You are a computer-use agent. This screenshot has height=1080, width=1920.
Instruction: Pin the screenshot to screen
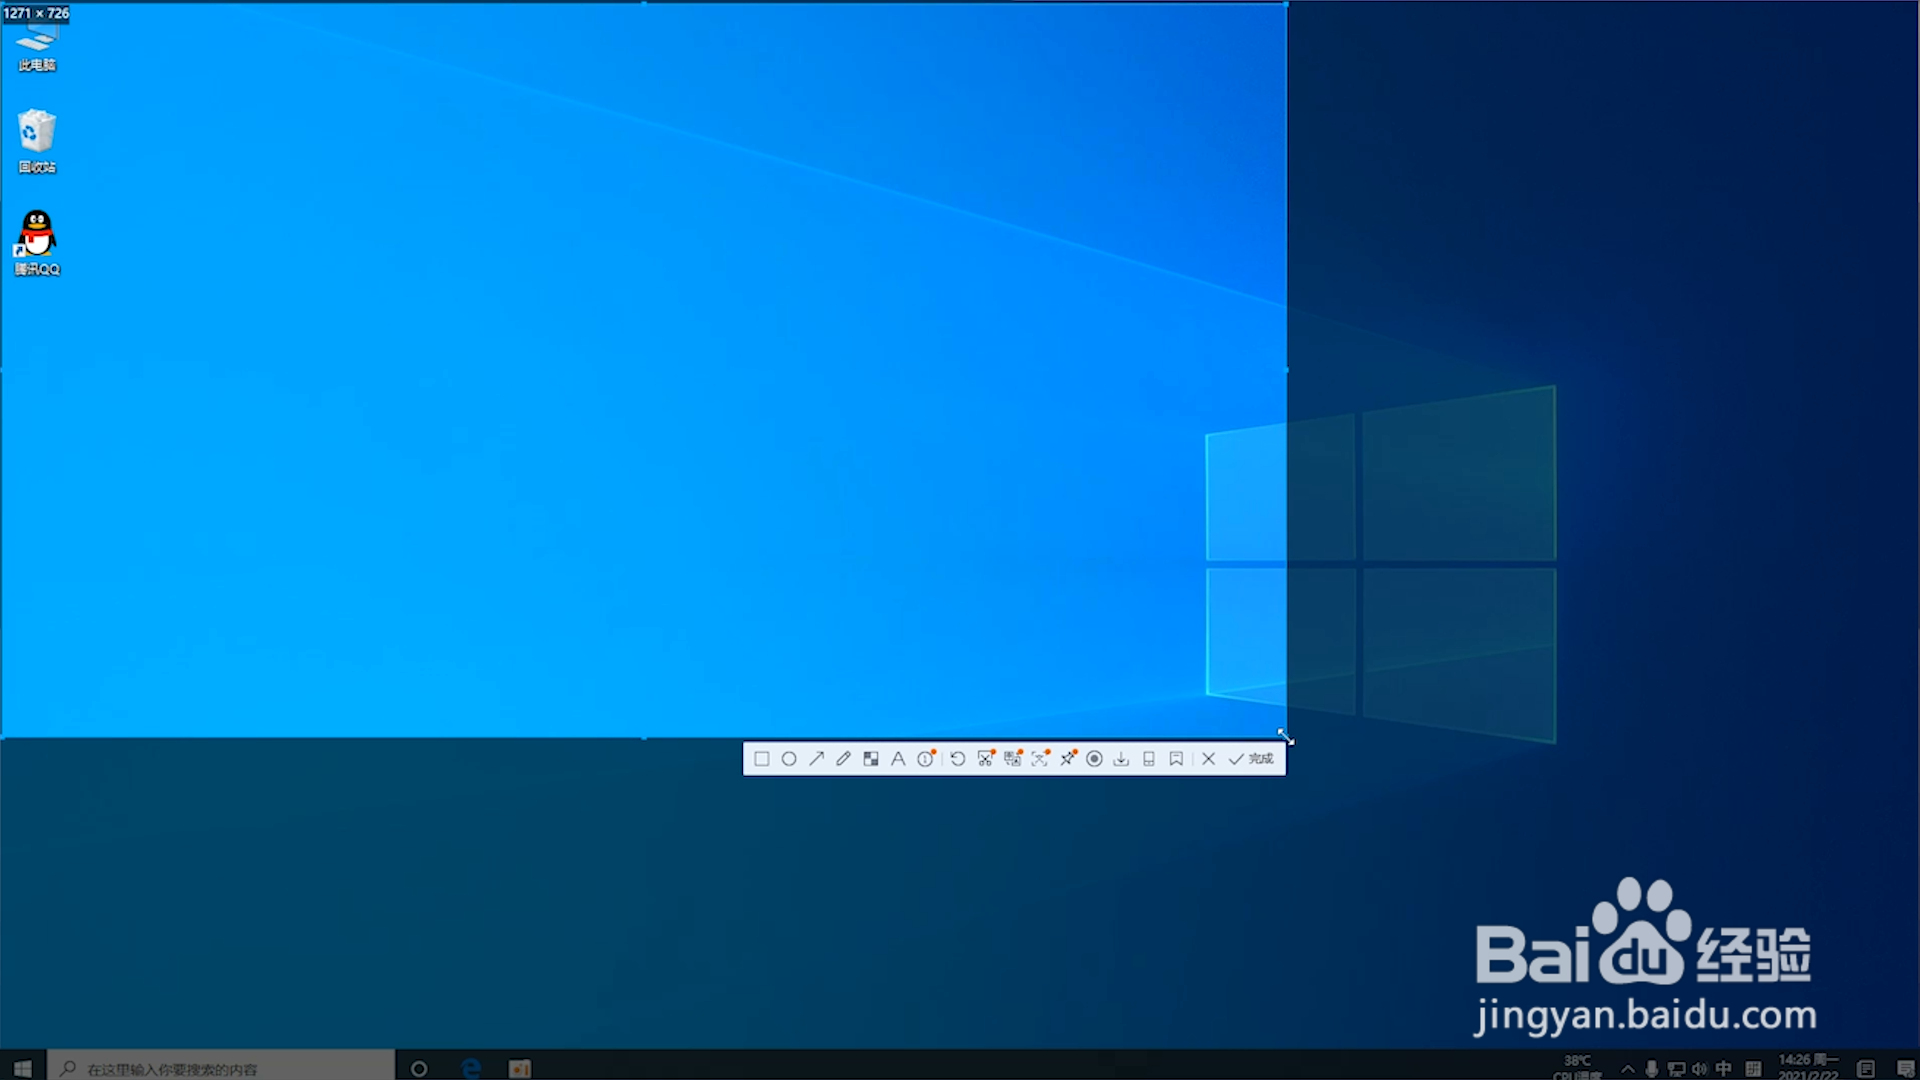(1068, 759)
